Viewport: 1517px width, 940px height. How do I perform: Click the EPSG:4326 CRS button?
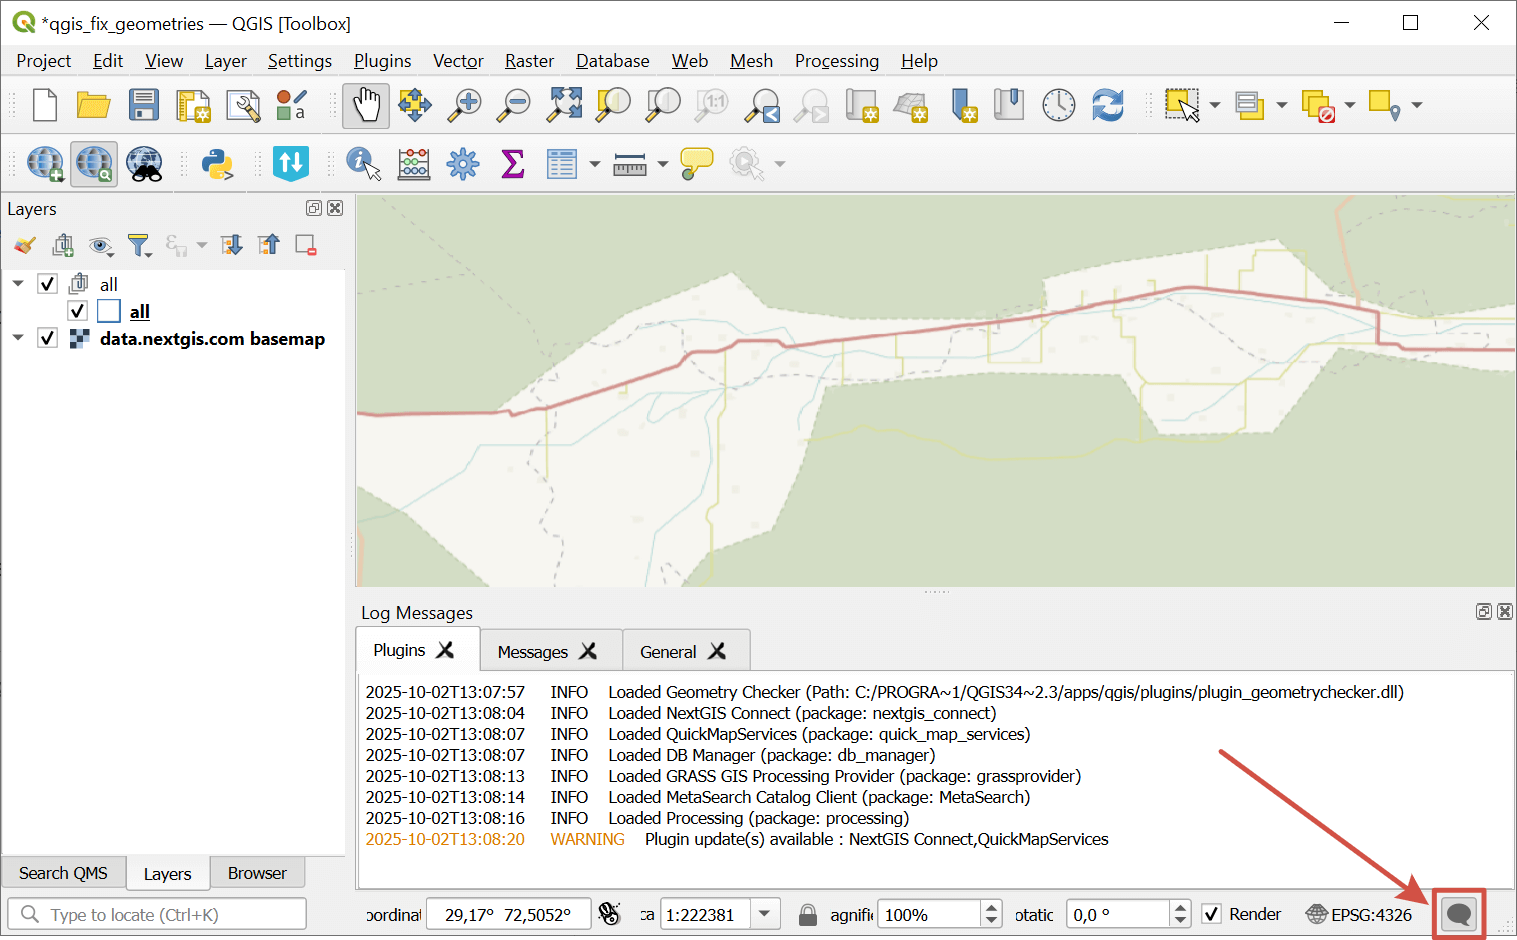coord(1359,914)
